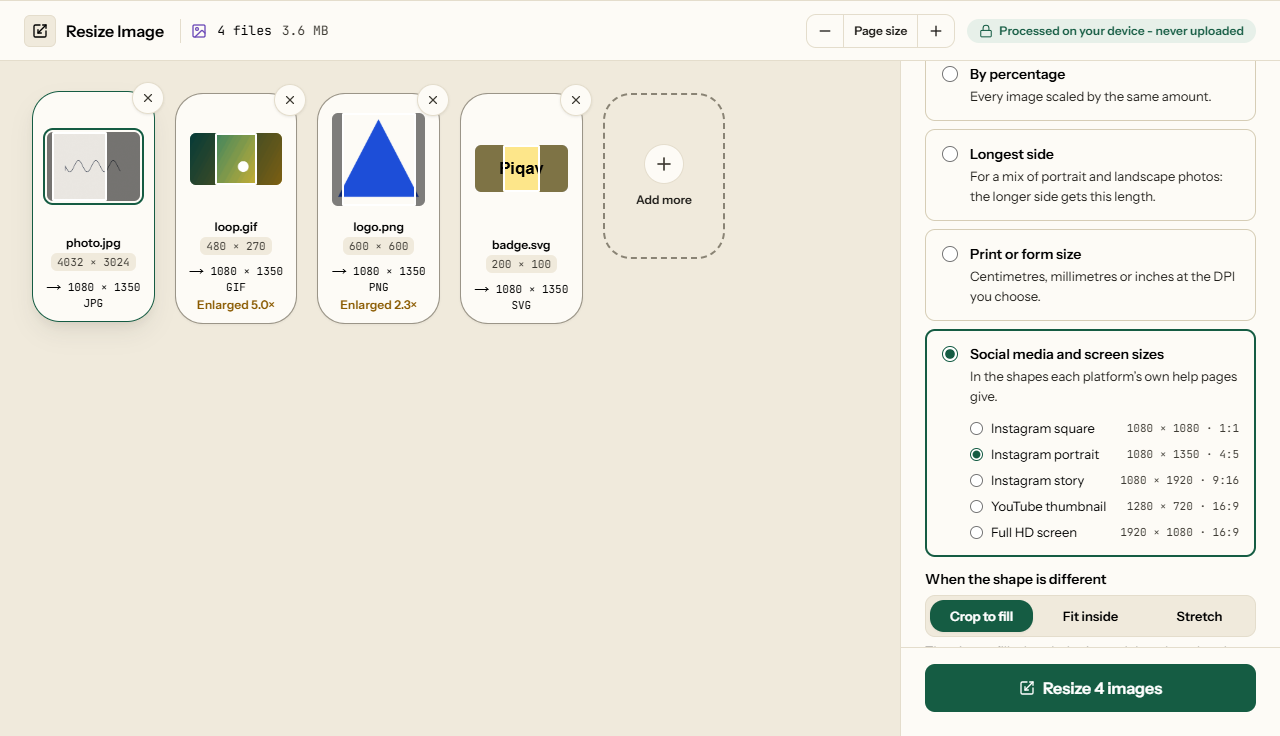The height and width of the screenshot is (736, 1280).
Task: Pick the YouTube thumbnail preset
Action: click(x=1104, y=506)
